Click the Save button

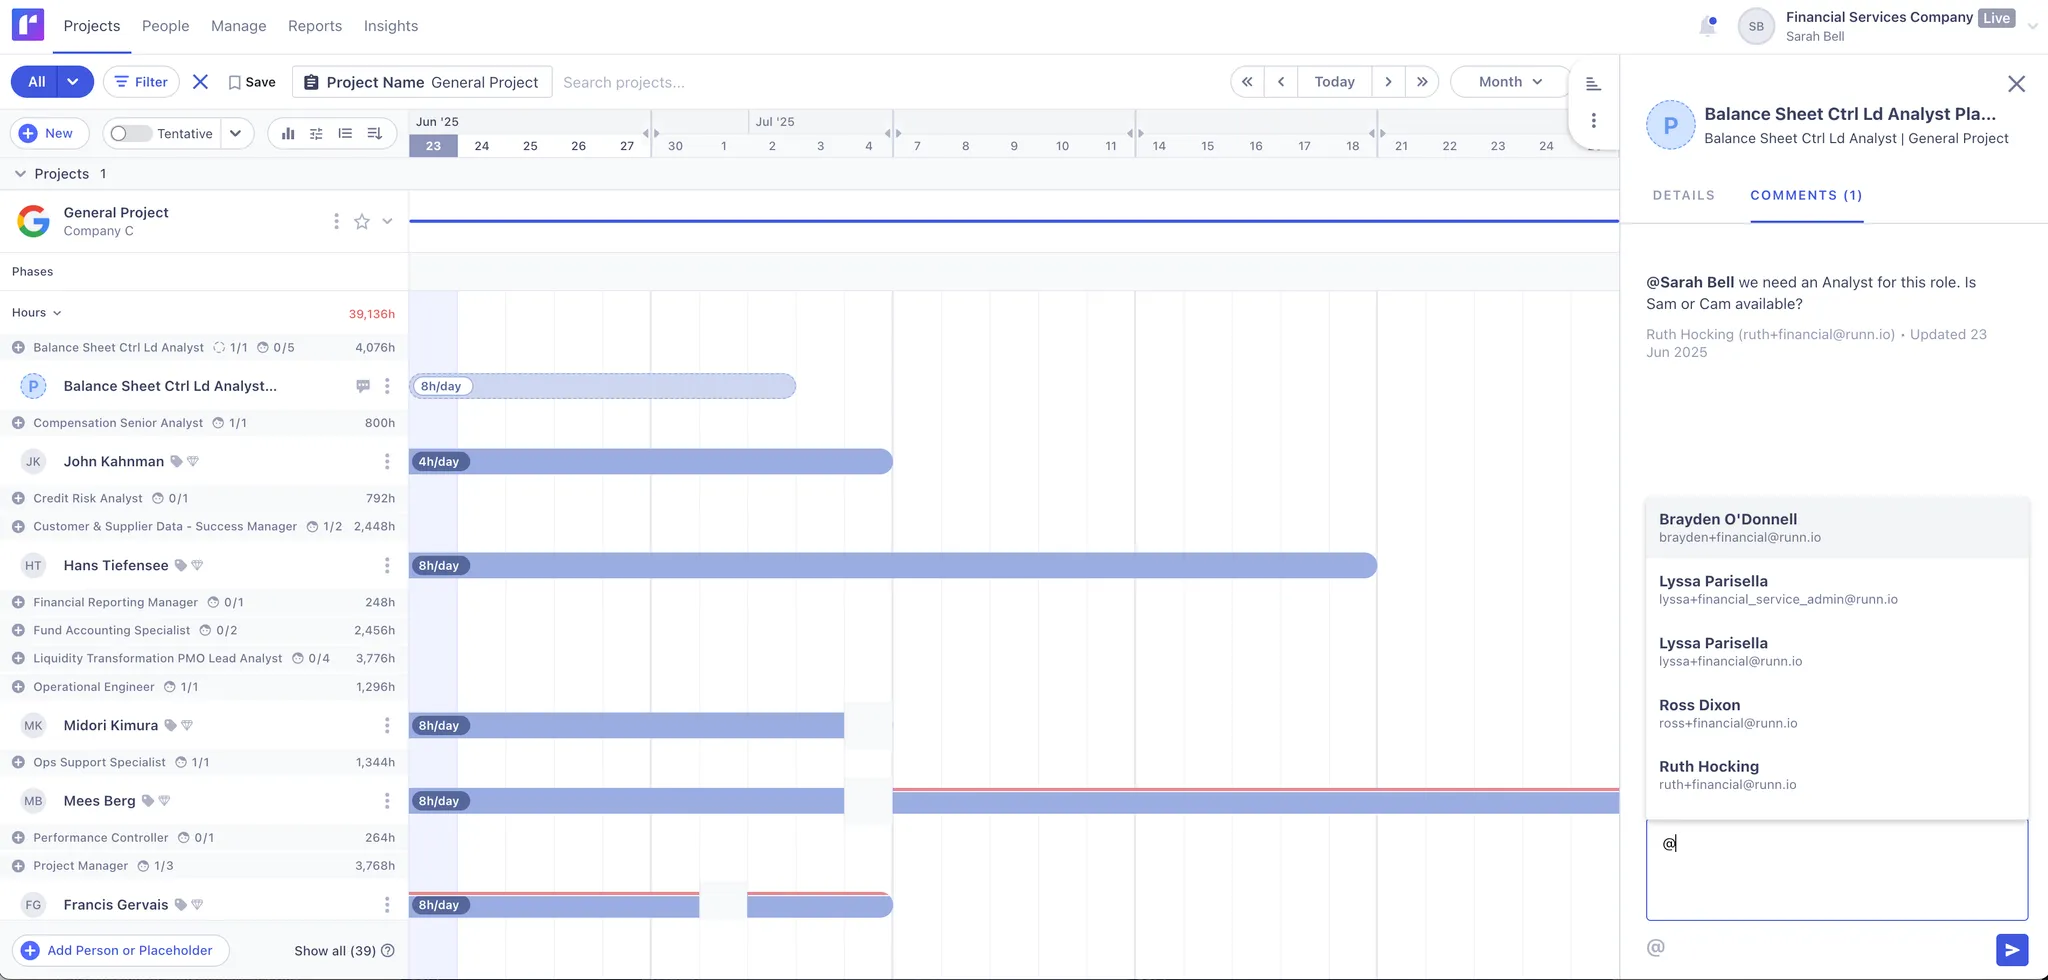tap(252, 82)
